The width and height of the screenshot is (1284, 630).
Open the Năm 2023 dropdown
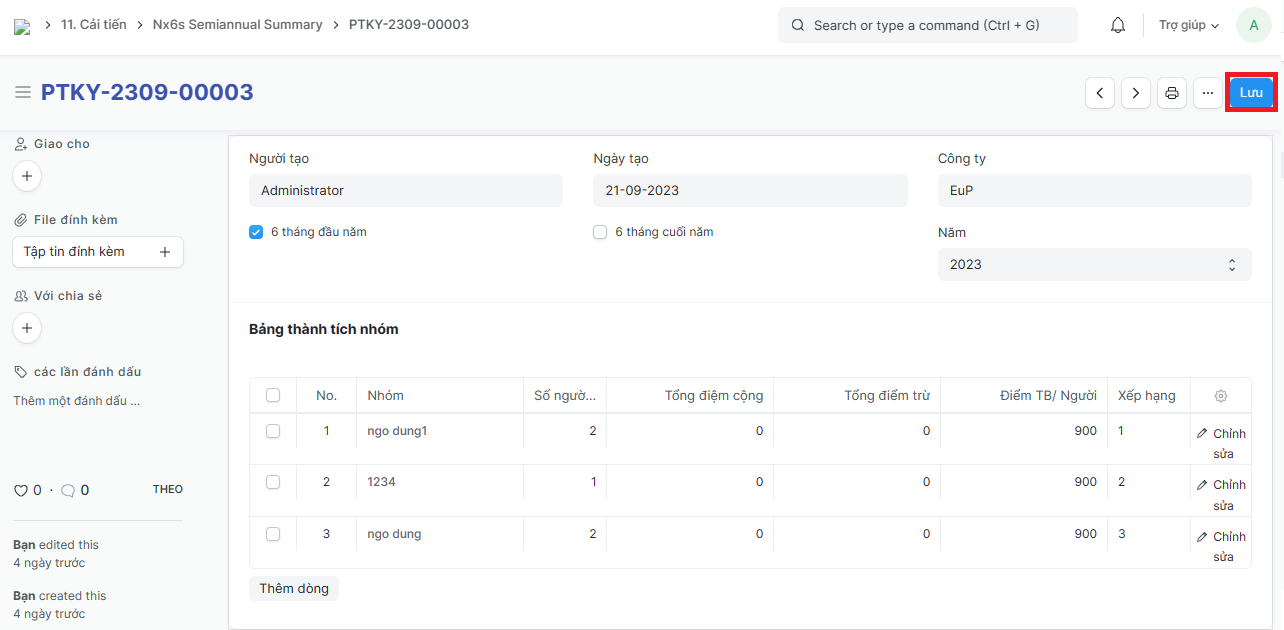(1094, 265)
